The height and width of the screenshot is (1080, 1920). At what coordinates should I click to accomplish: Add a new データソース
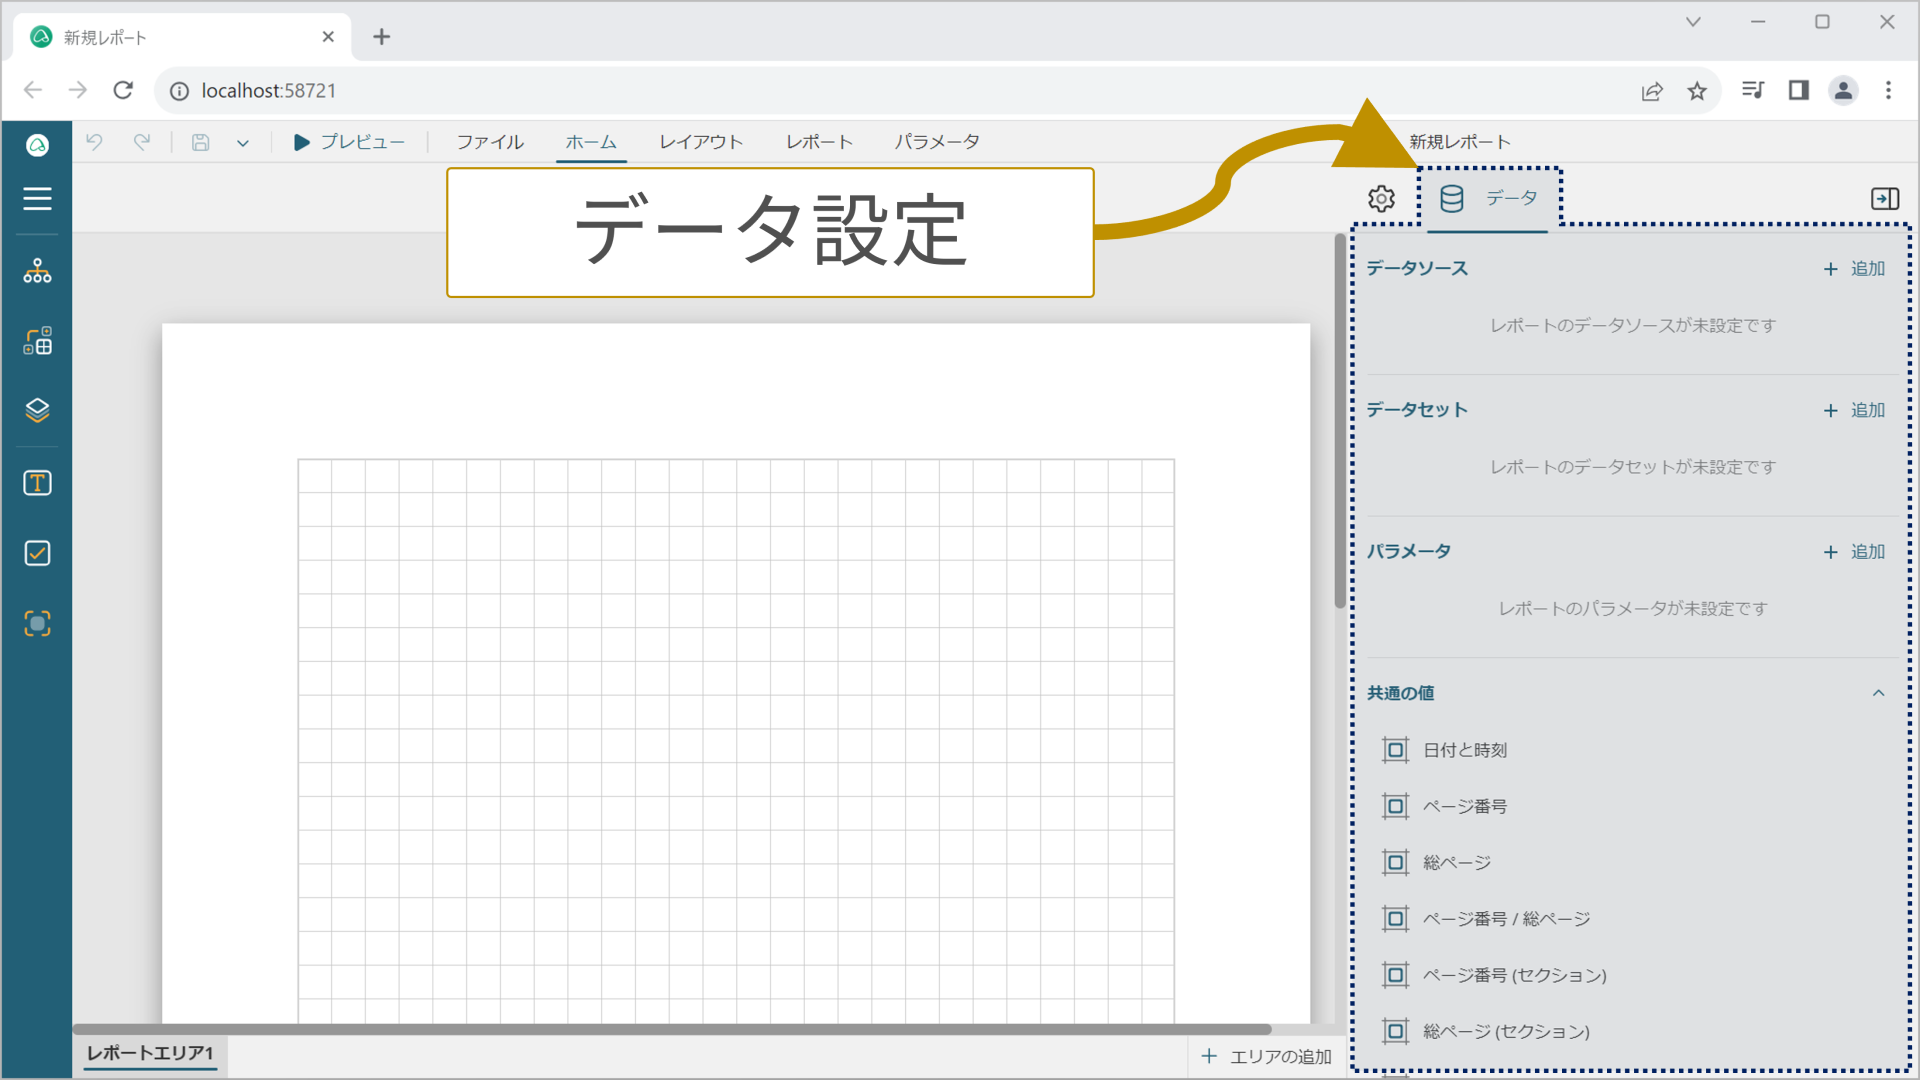click(1854, 268)
